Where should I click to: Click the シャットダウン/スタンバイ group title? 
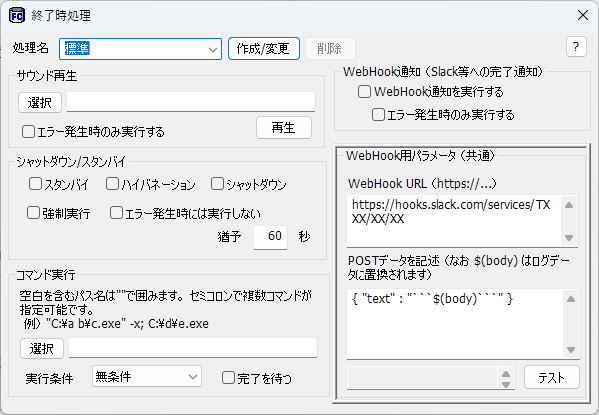pos(71,162)
